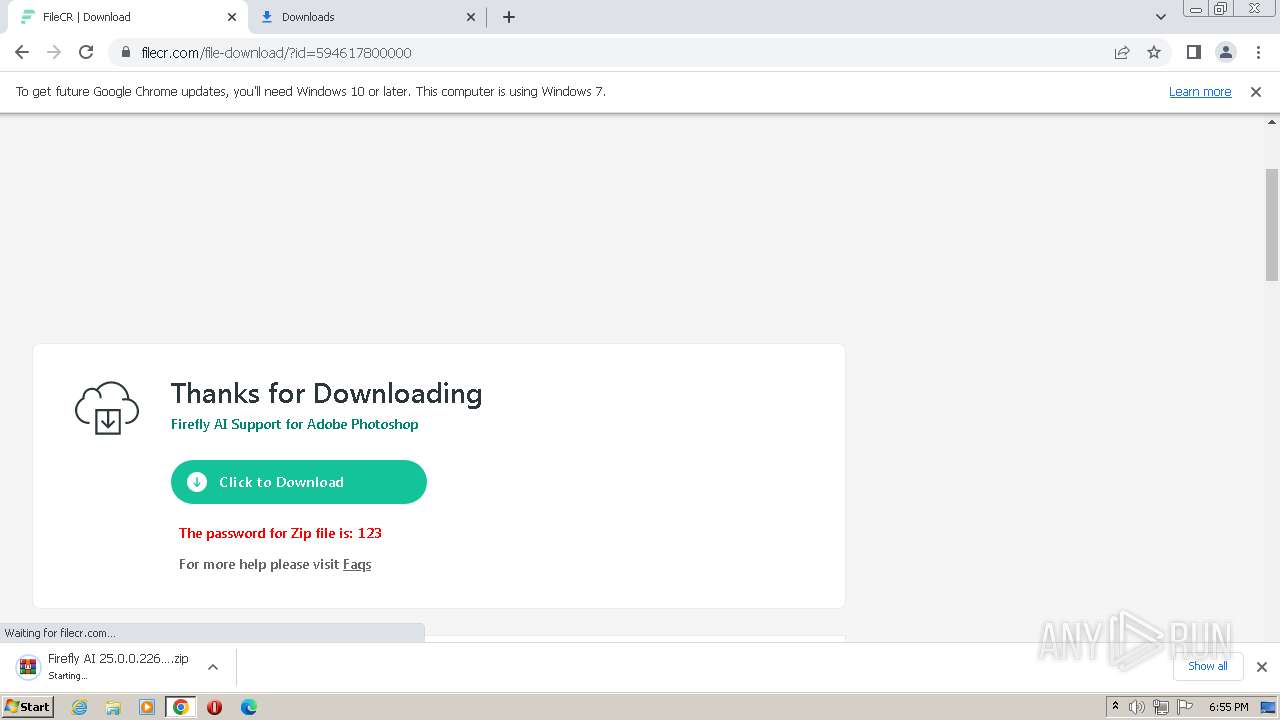Viewport: 1280px width, 720px height.
Task: Click the page vertical scrollbar thumb
Action: [1272, 225]
